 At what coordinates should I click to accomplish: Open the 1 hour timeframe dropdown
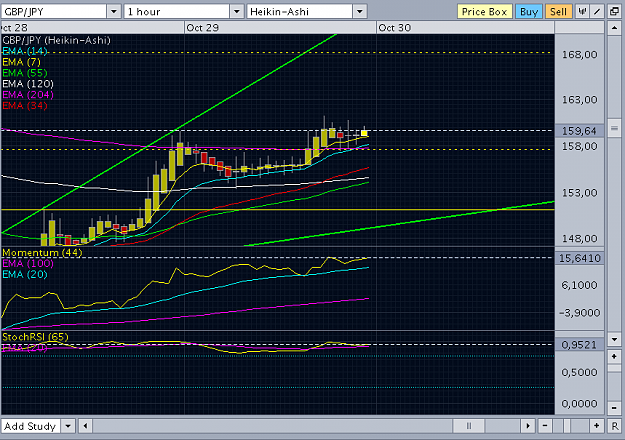[x=237, y=12]
